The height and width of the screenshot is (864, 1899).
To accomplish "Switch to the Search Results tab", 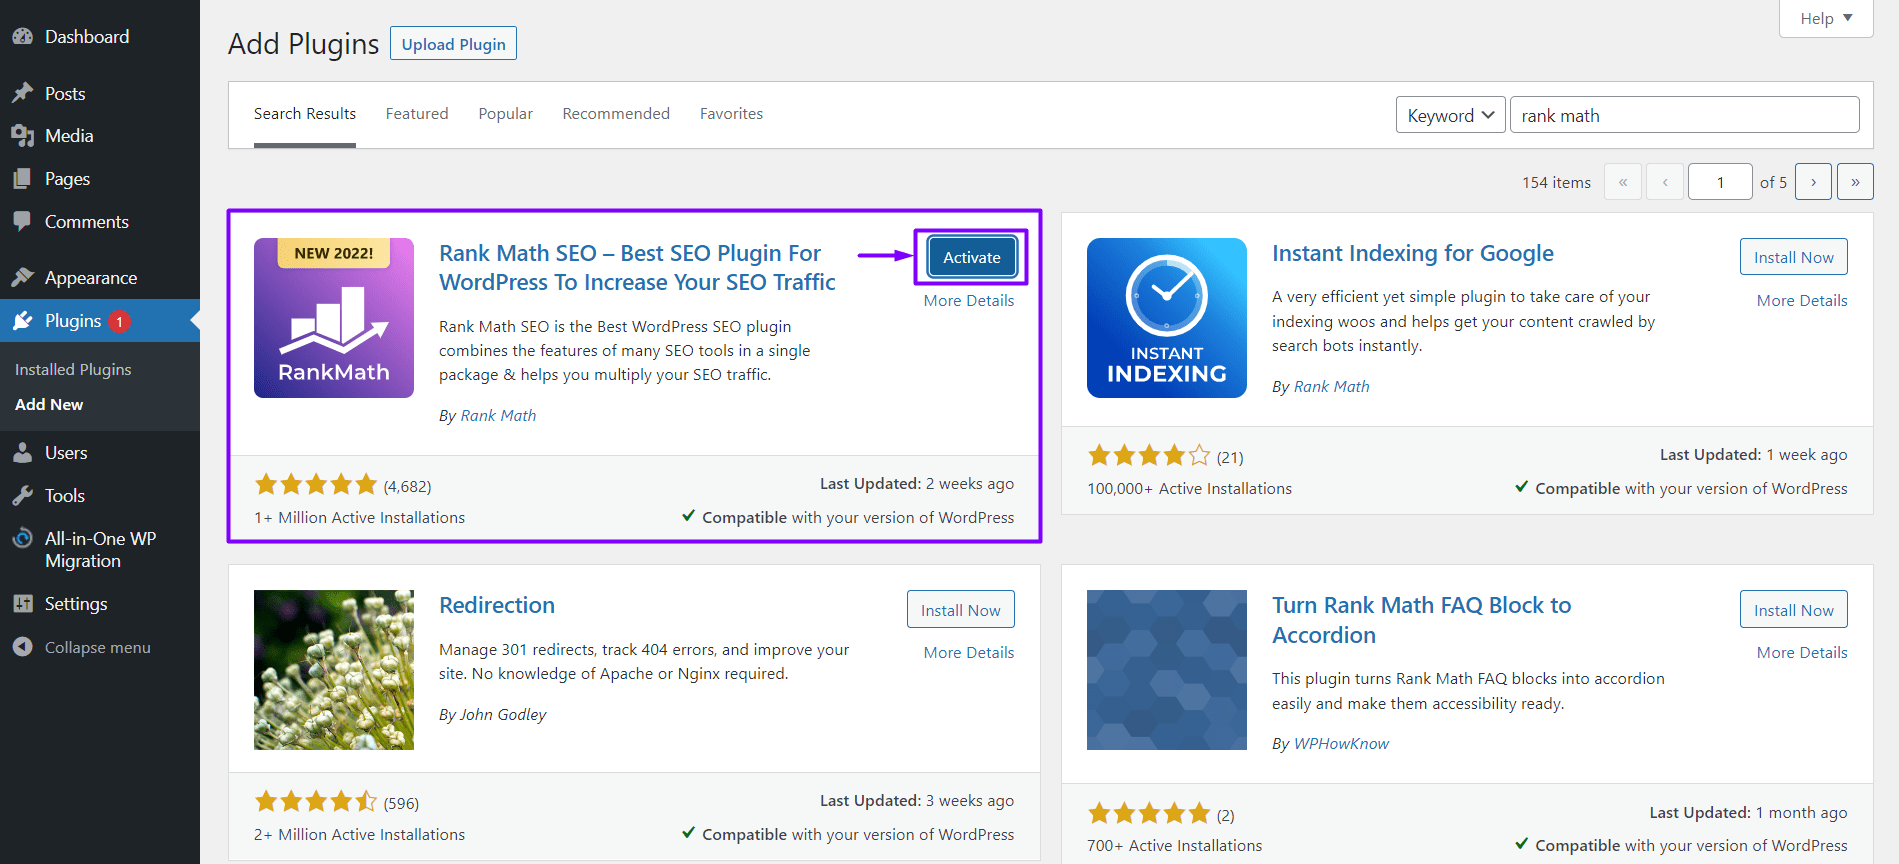I will click(305, 114).
